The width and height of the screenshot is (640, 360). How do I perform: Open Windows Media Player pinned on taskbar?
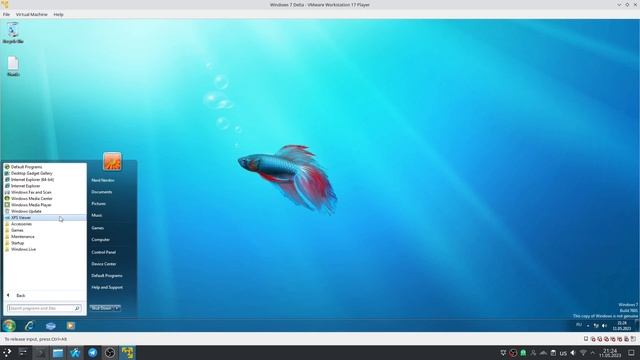(x=71, y=326)
